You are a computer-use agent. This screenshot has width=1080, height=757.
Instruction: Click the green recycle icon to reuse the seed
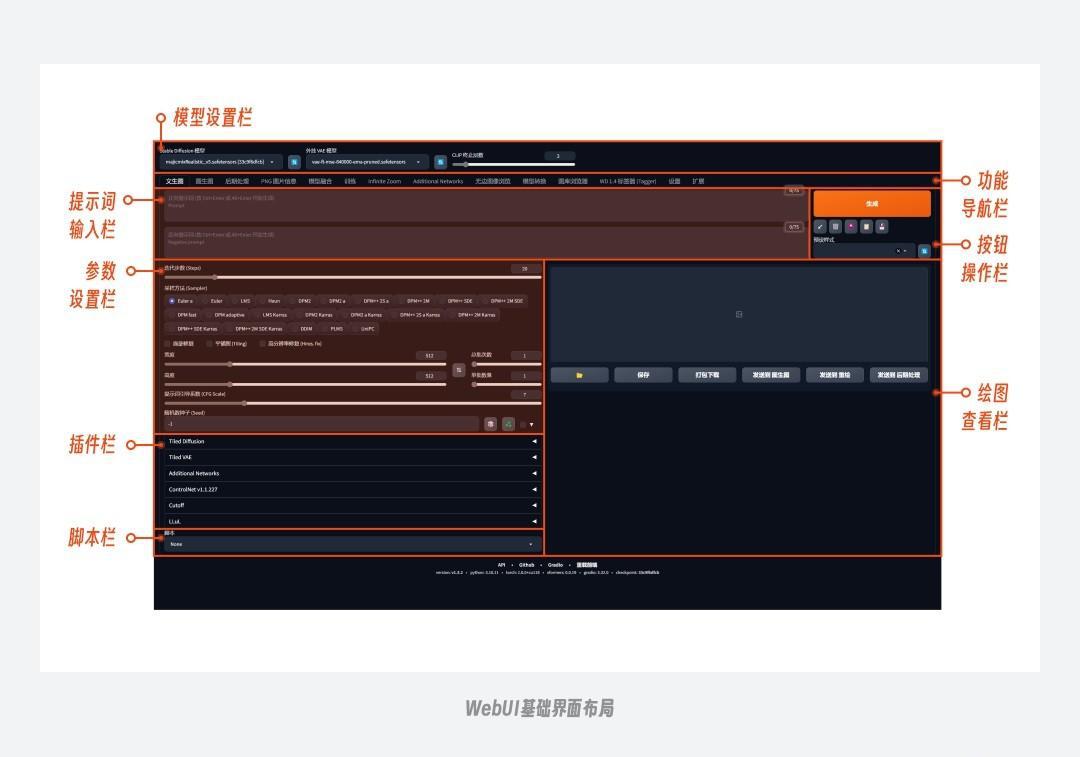[x=508, y=424]
